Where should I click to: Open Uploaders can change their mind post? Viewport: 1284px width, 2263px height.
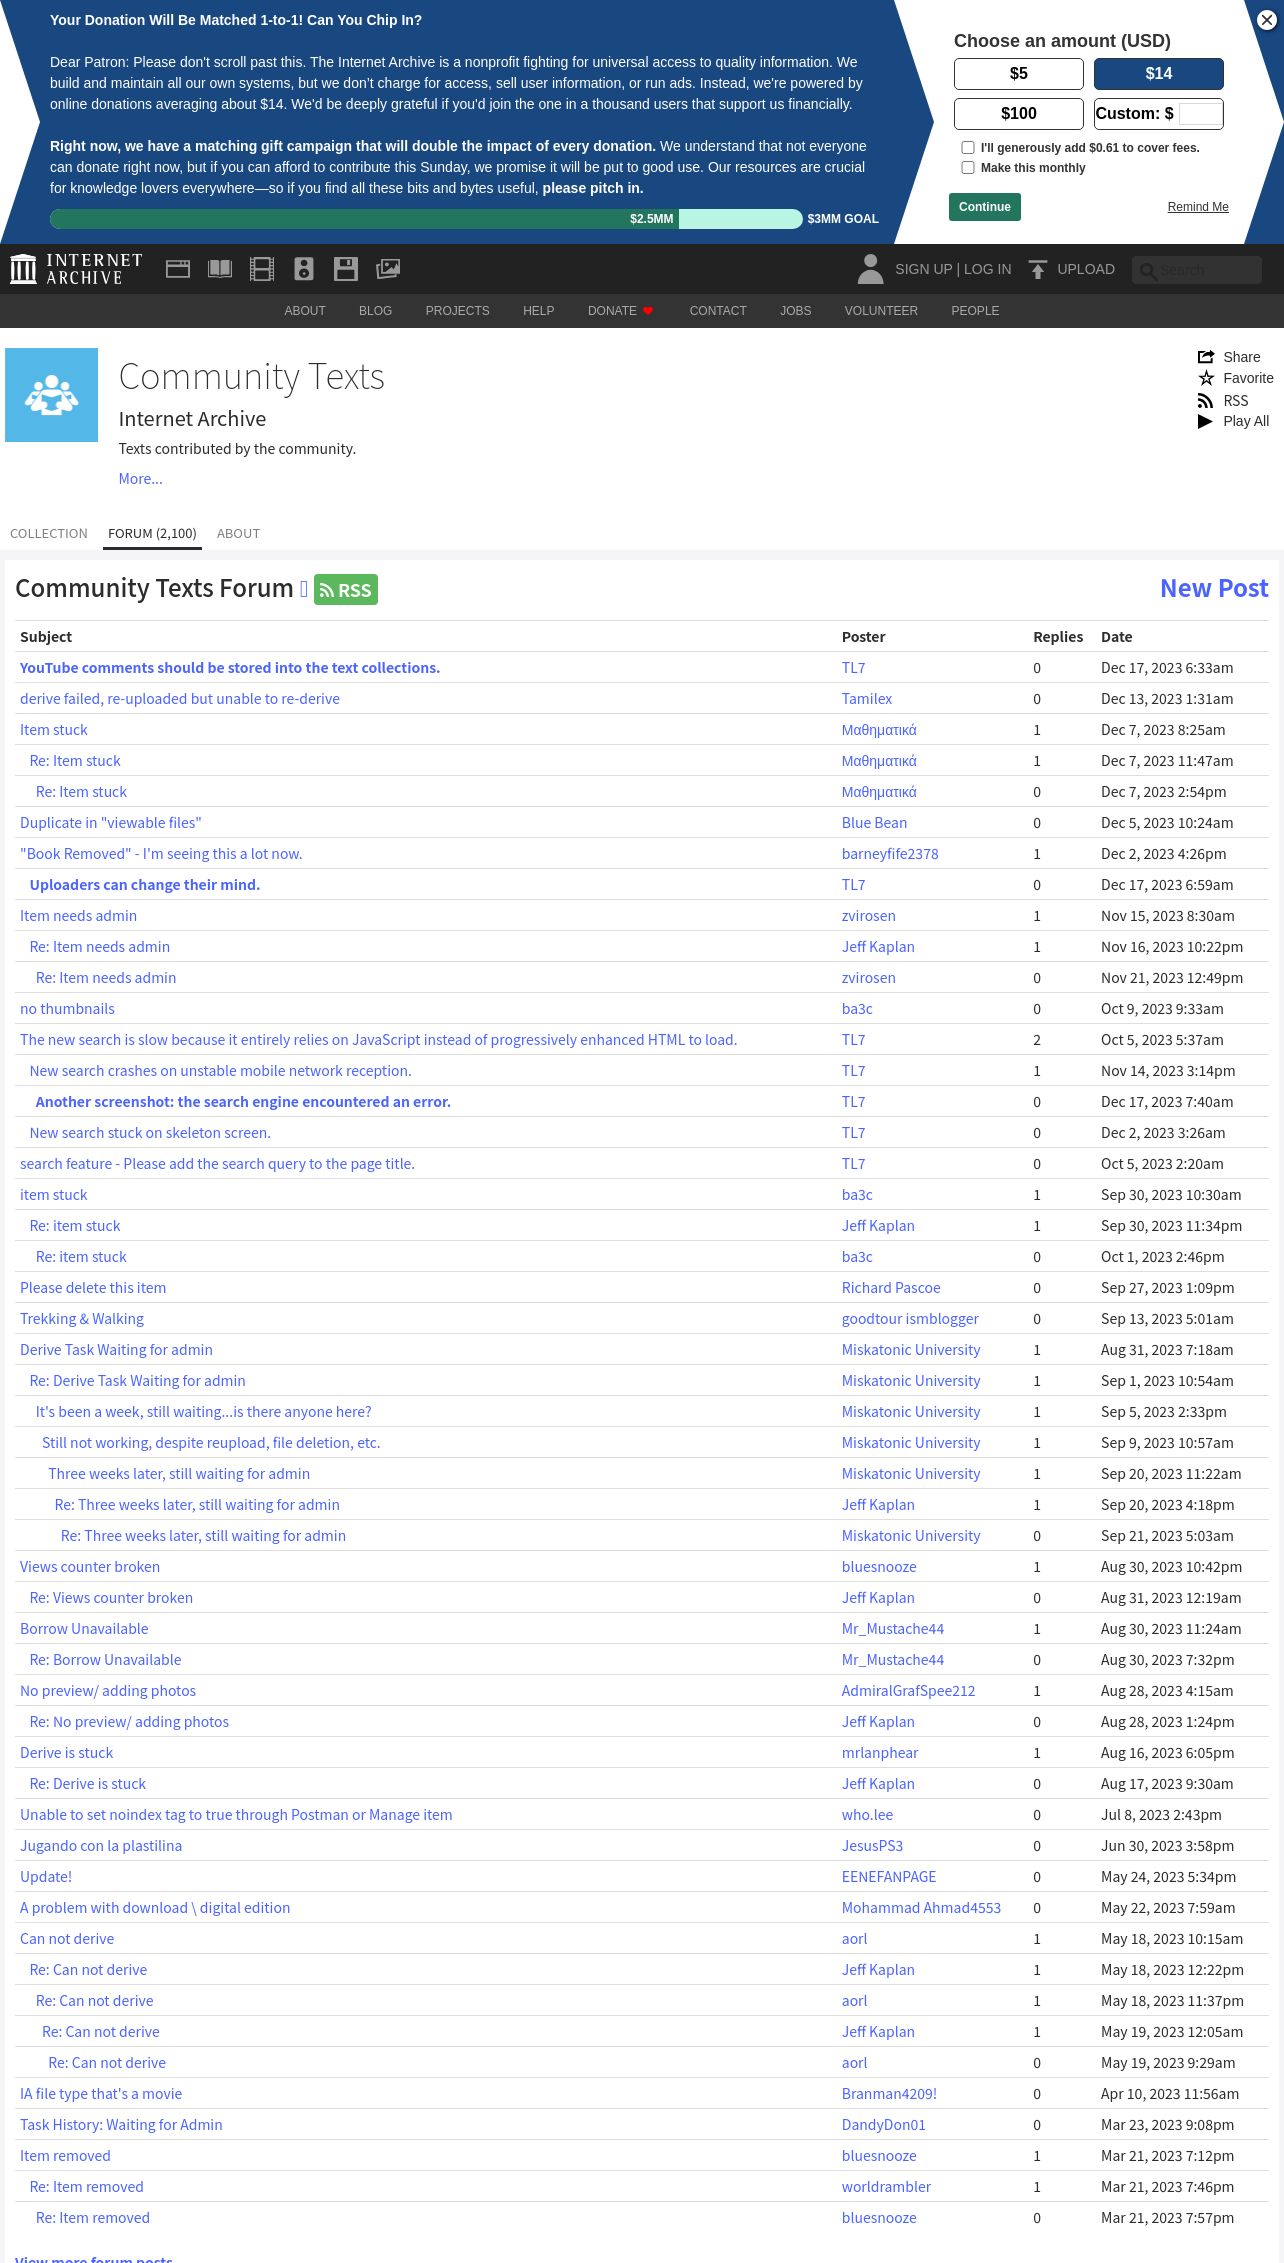(145, 885)
